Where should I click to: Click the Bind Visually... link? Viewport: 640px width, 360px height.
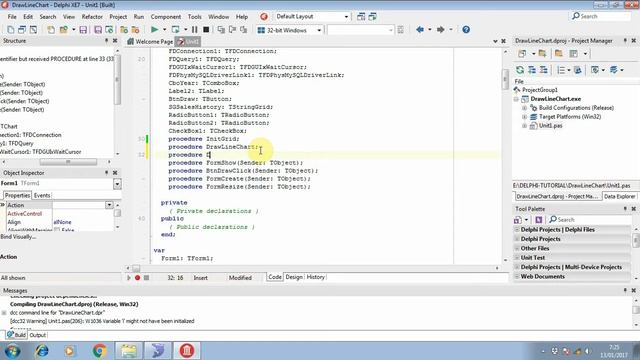tap(18, 237)
